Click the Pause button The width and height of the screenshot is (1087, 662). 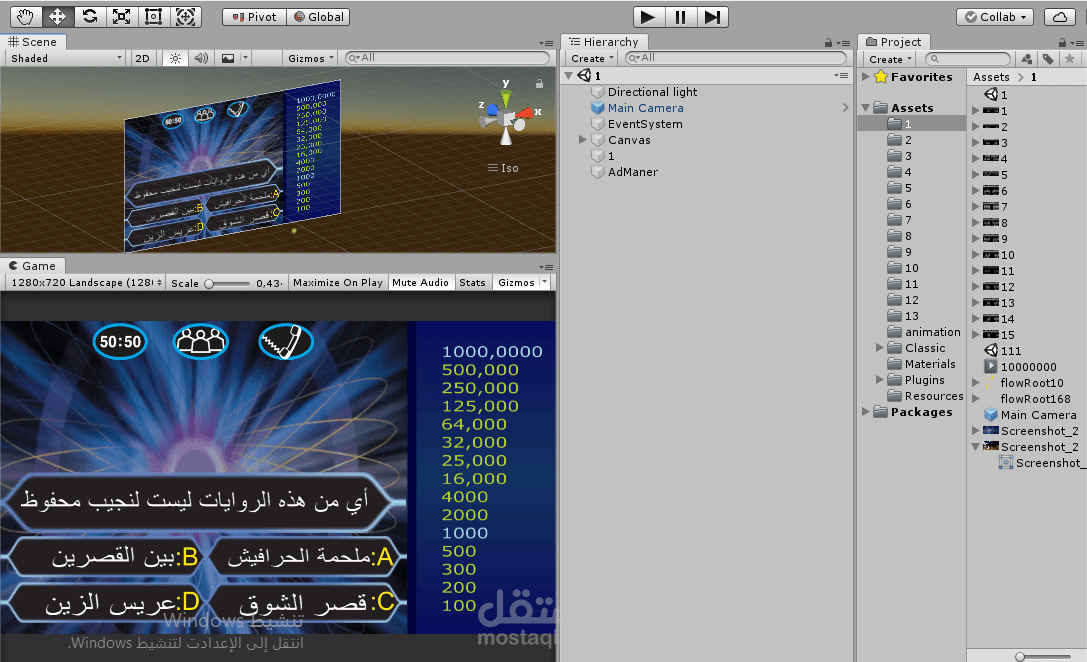pos(680,17)
